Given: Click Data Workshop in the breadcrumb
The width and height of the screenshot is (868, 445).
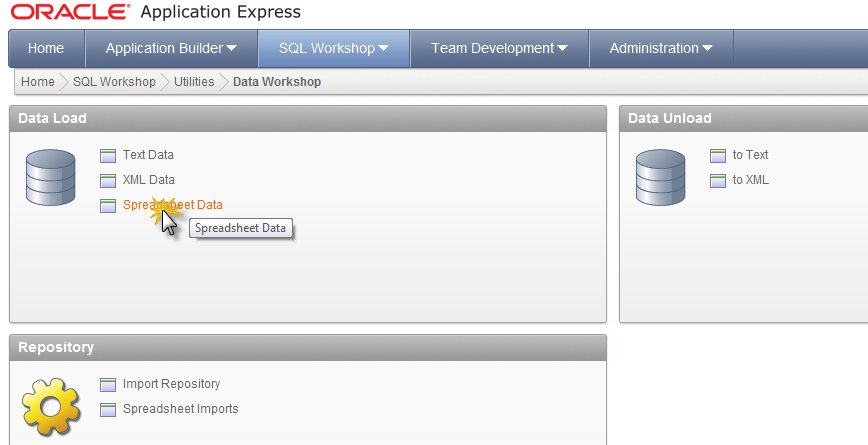Looking at the screenshot, I should 277,82.
